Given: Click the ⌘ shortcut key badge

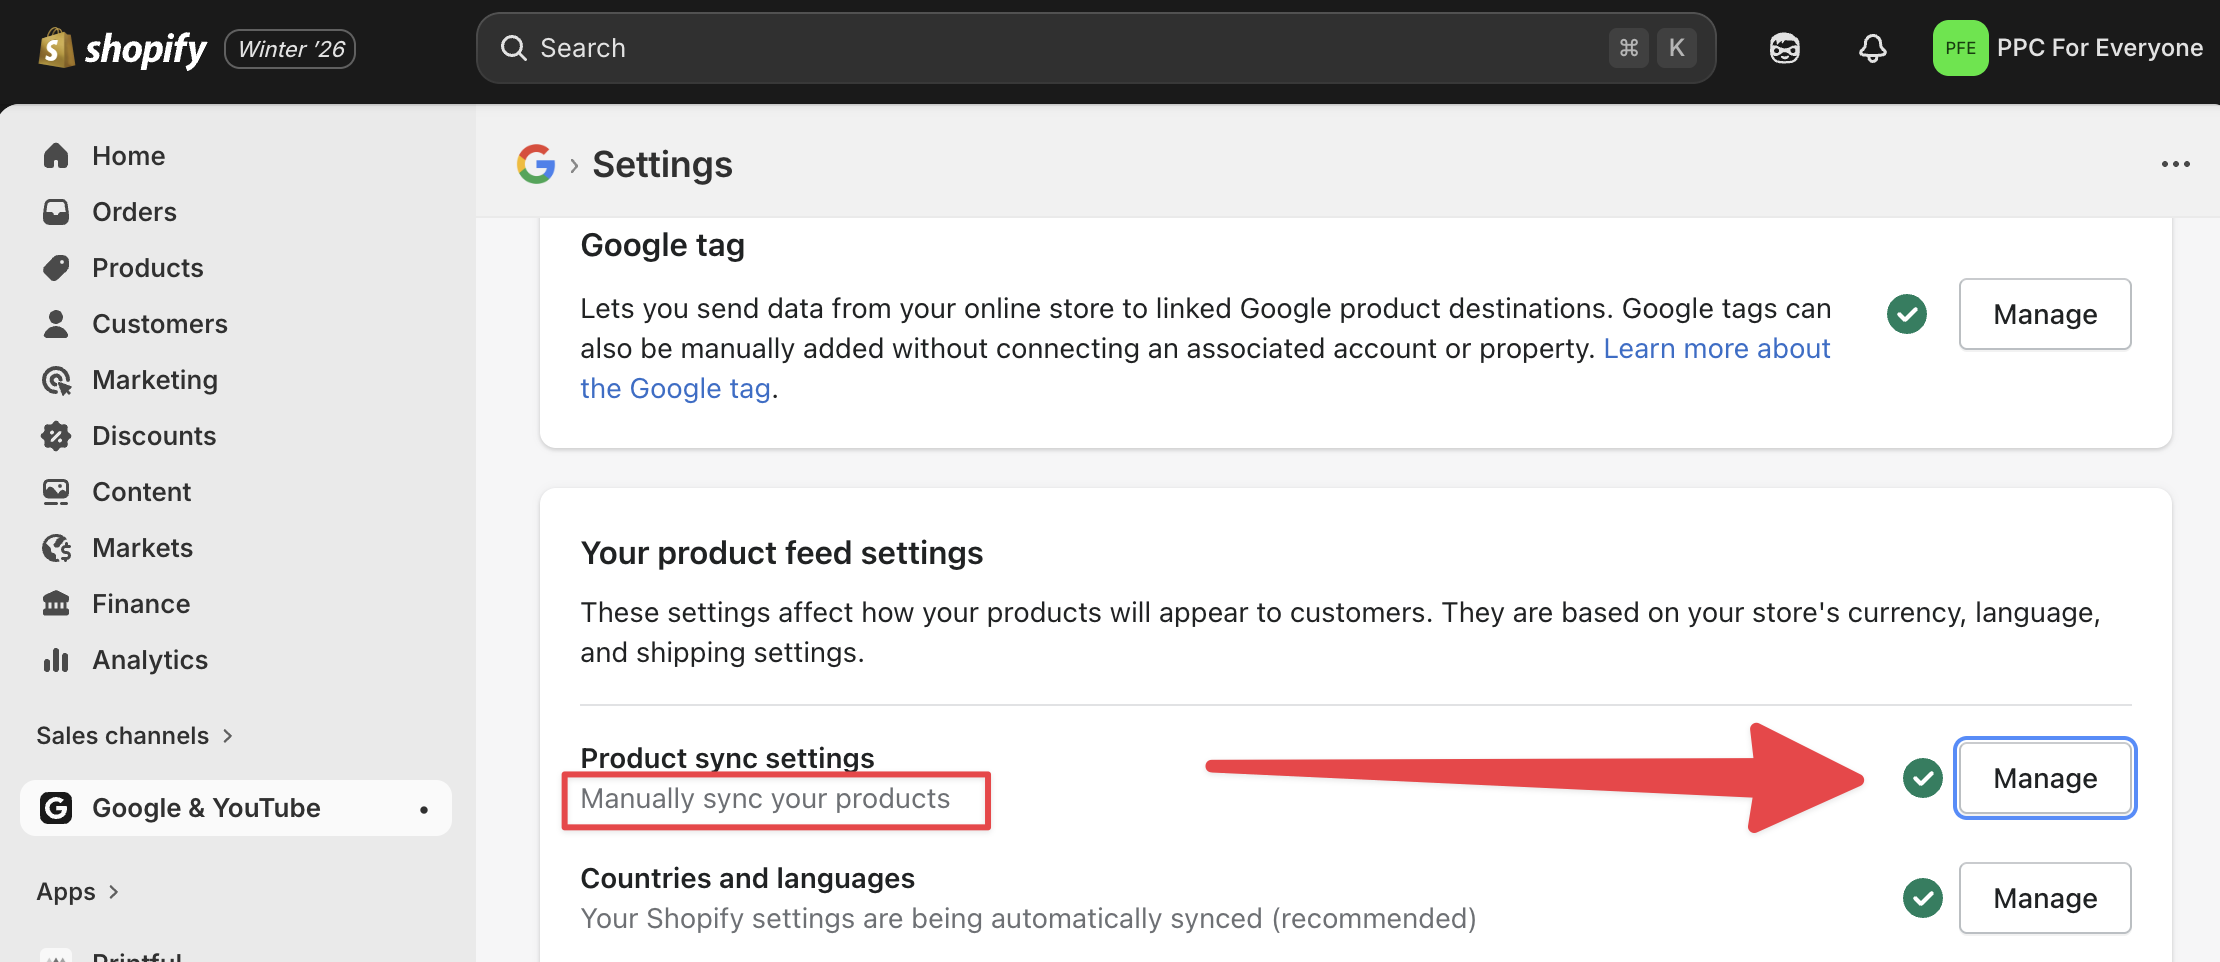Looking at the screenshot, I should 1628,48.
